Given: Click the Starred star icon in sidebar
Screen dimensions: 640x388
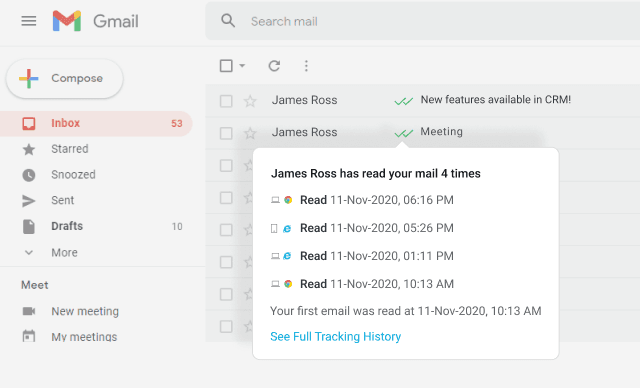Looking at the screenshot, I should click(29, 149).
